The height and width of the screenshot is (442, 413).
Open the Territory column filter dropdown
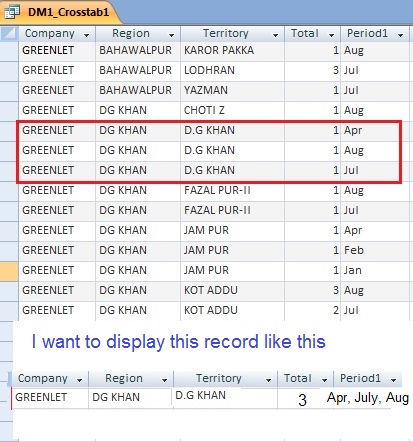tap(275, 35)
